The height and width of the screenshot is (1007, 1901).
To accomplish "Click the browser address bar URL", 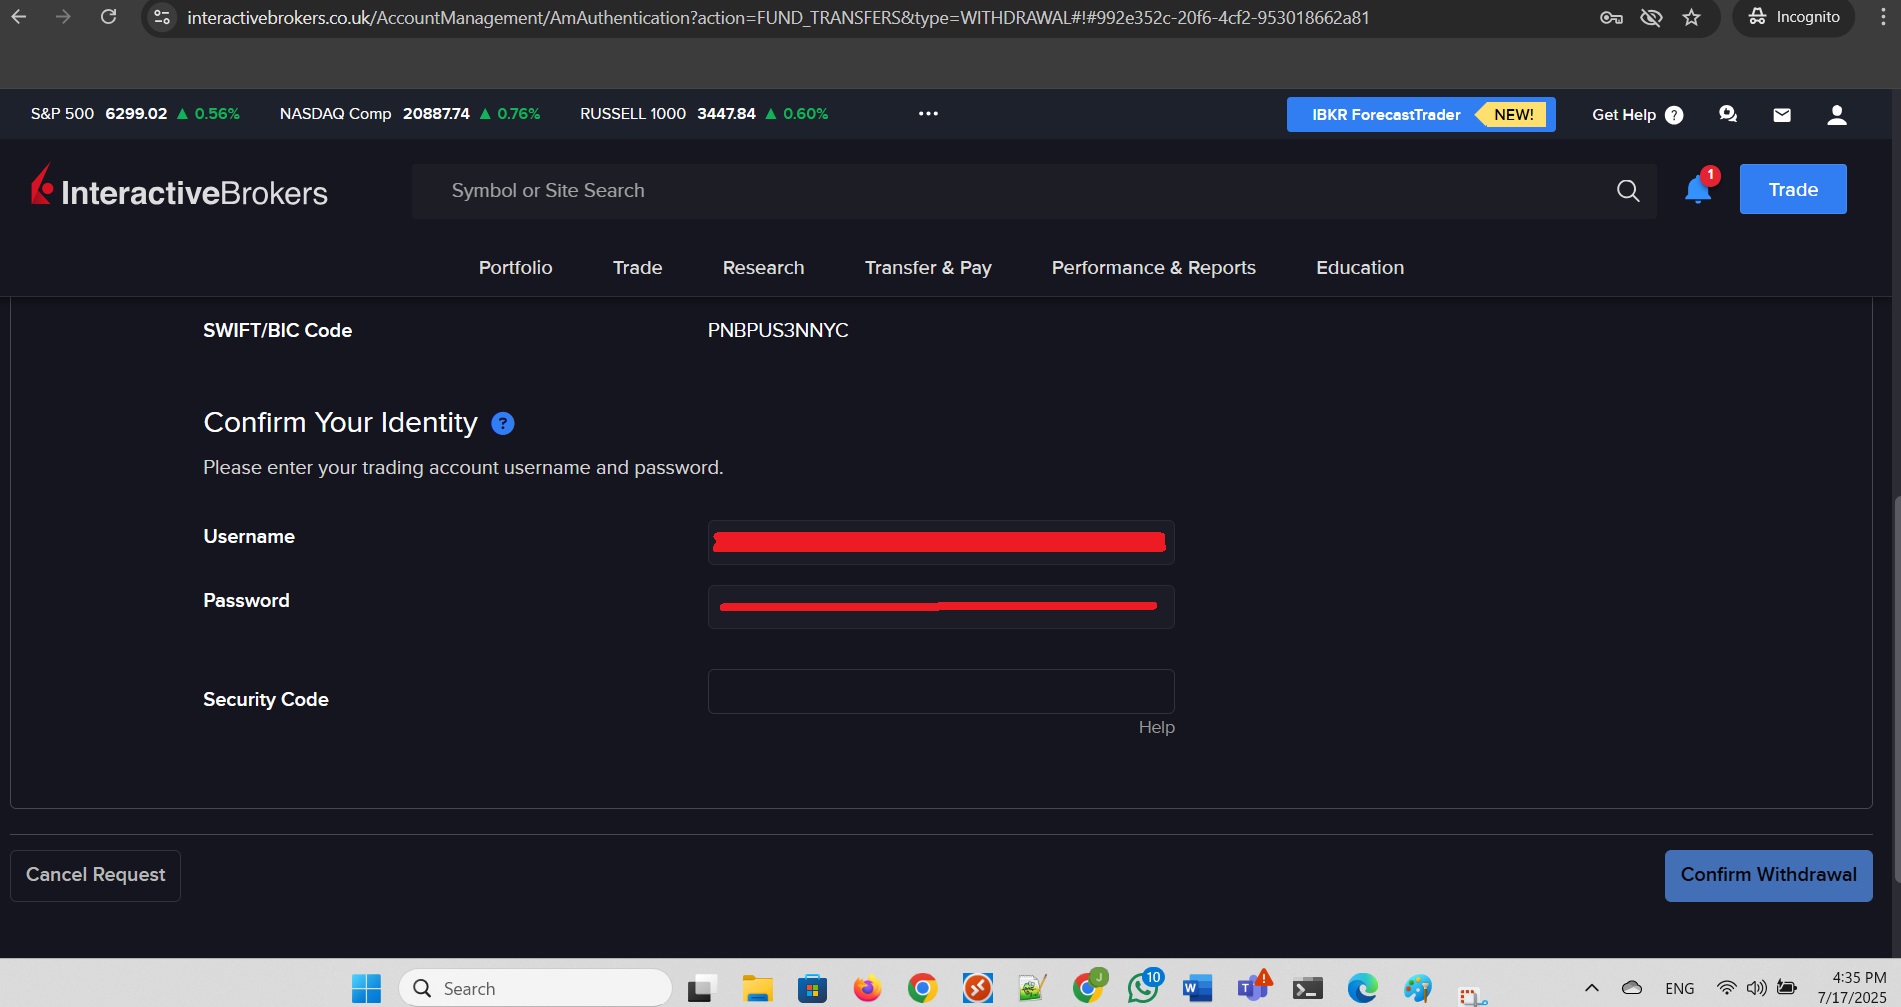I will click(778, 18).
